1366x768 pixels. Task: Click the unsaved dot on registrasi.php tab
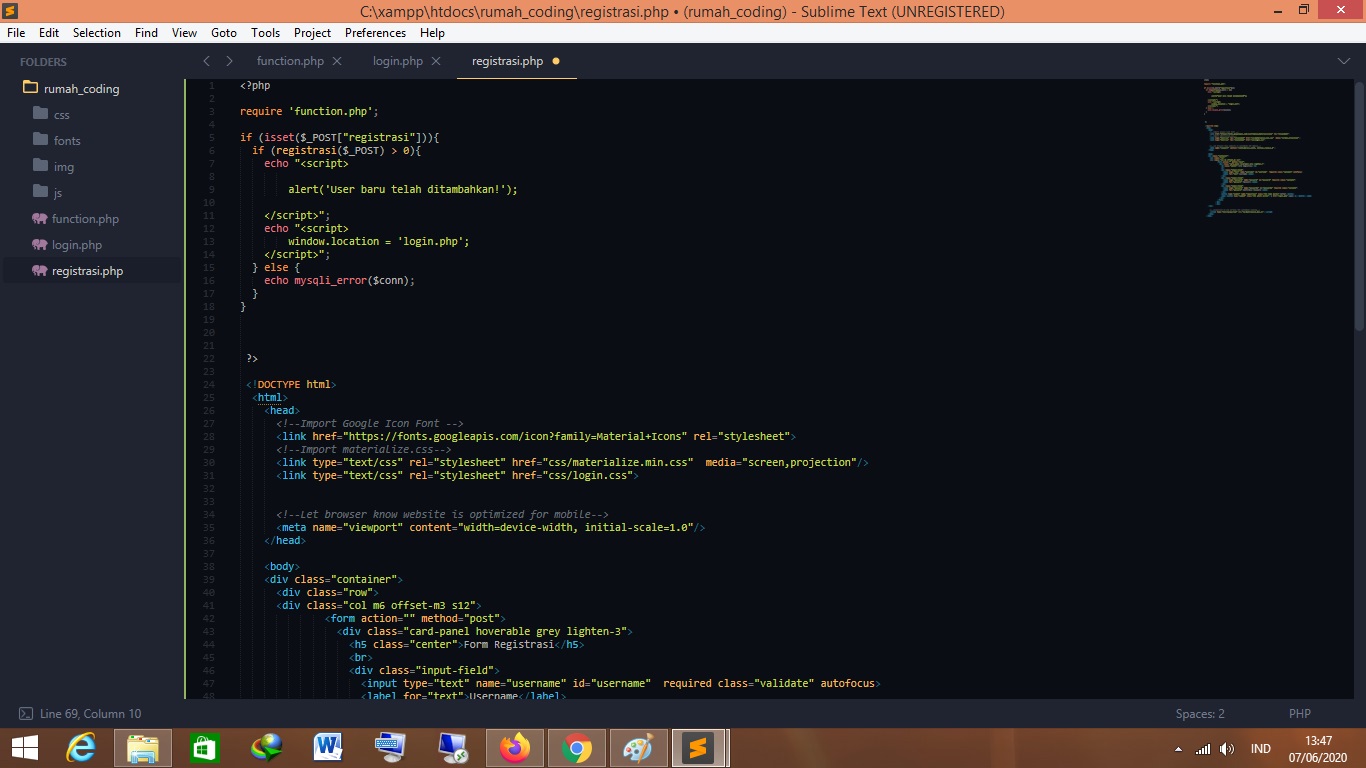(556, 61)
